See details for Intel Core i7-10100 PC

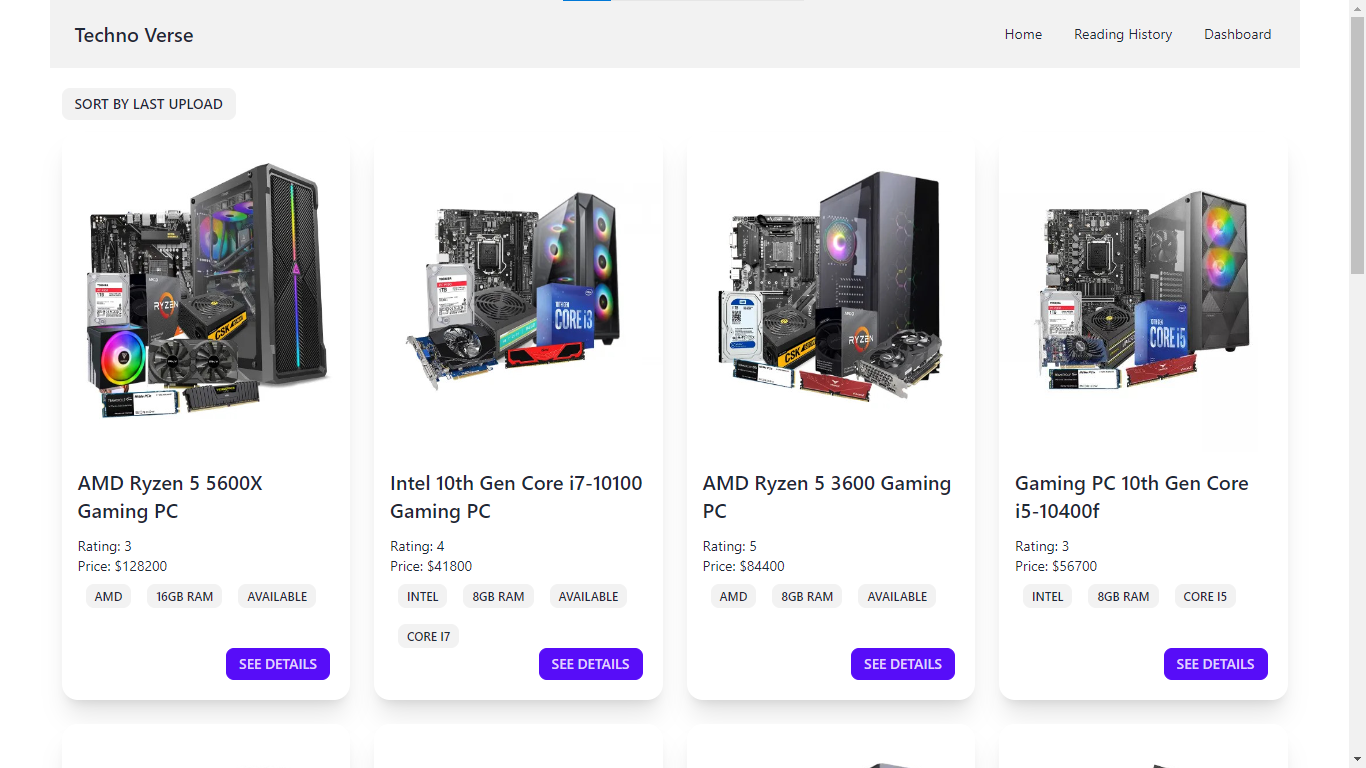(x=590, y=664)
